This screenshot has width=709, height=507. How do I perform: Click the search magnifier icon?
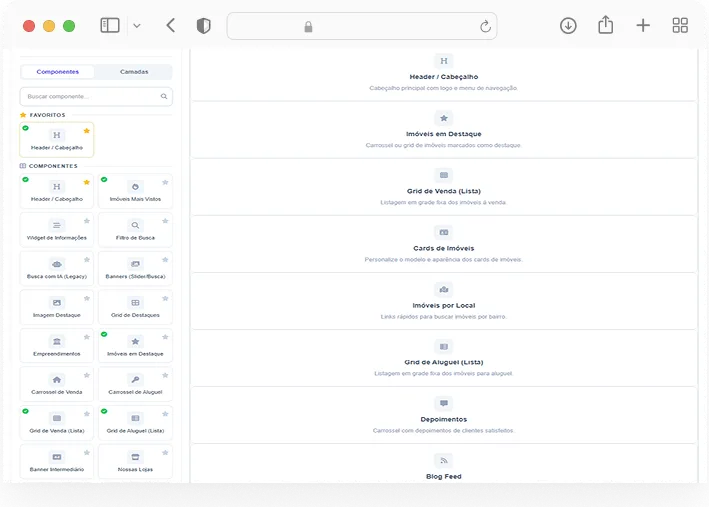tap(164, 96)
